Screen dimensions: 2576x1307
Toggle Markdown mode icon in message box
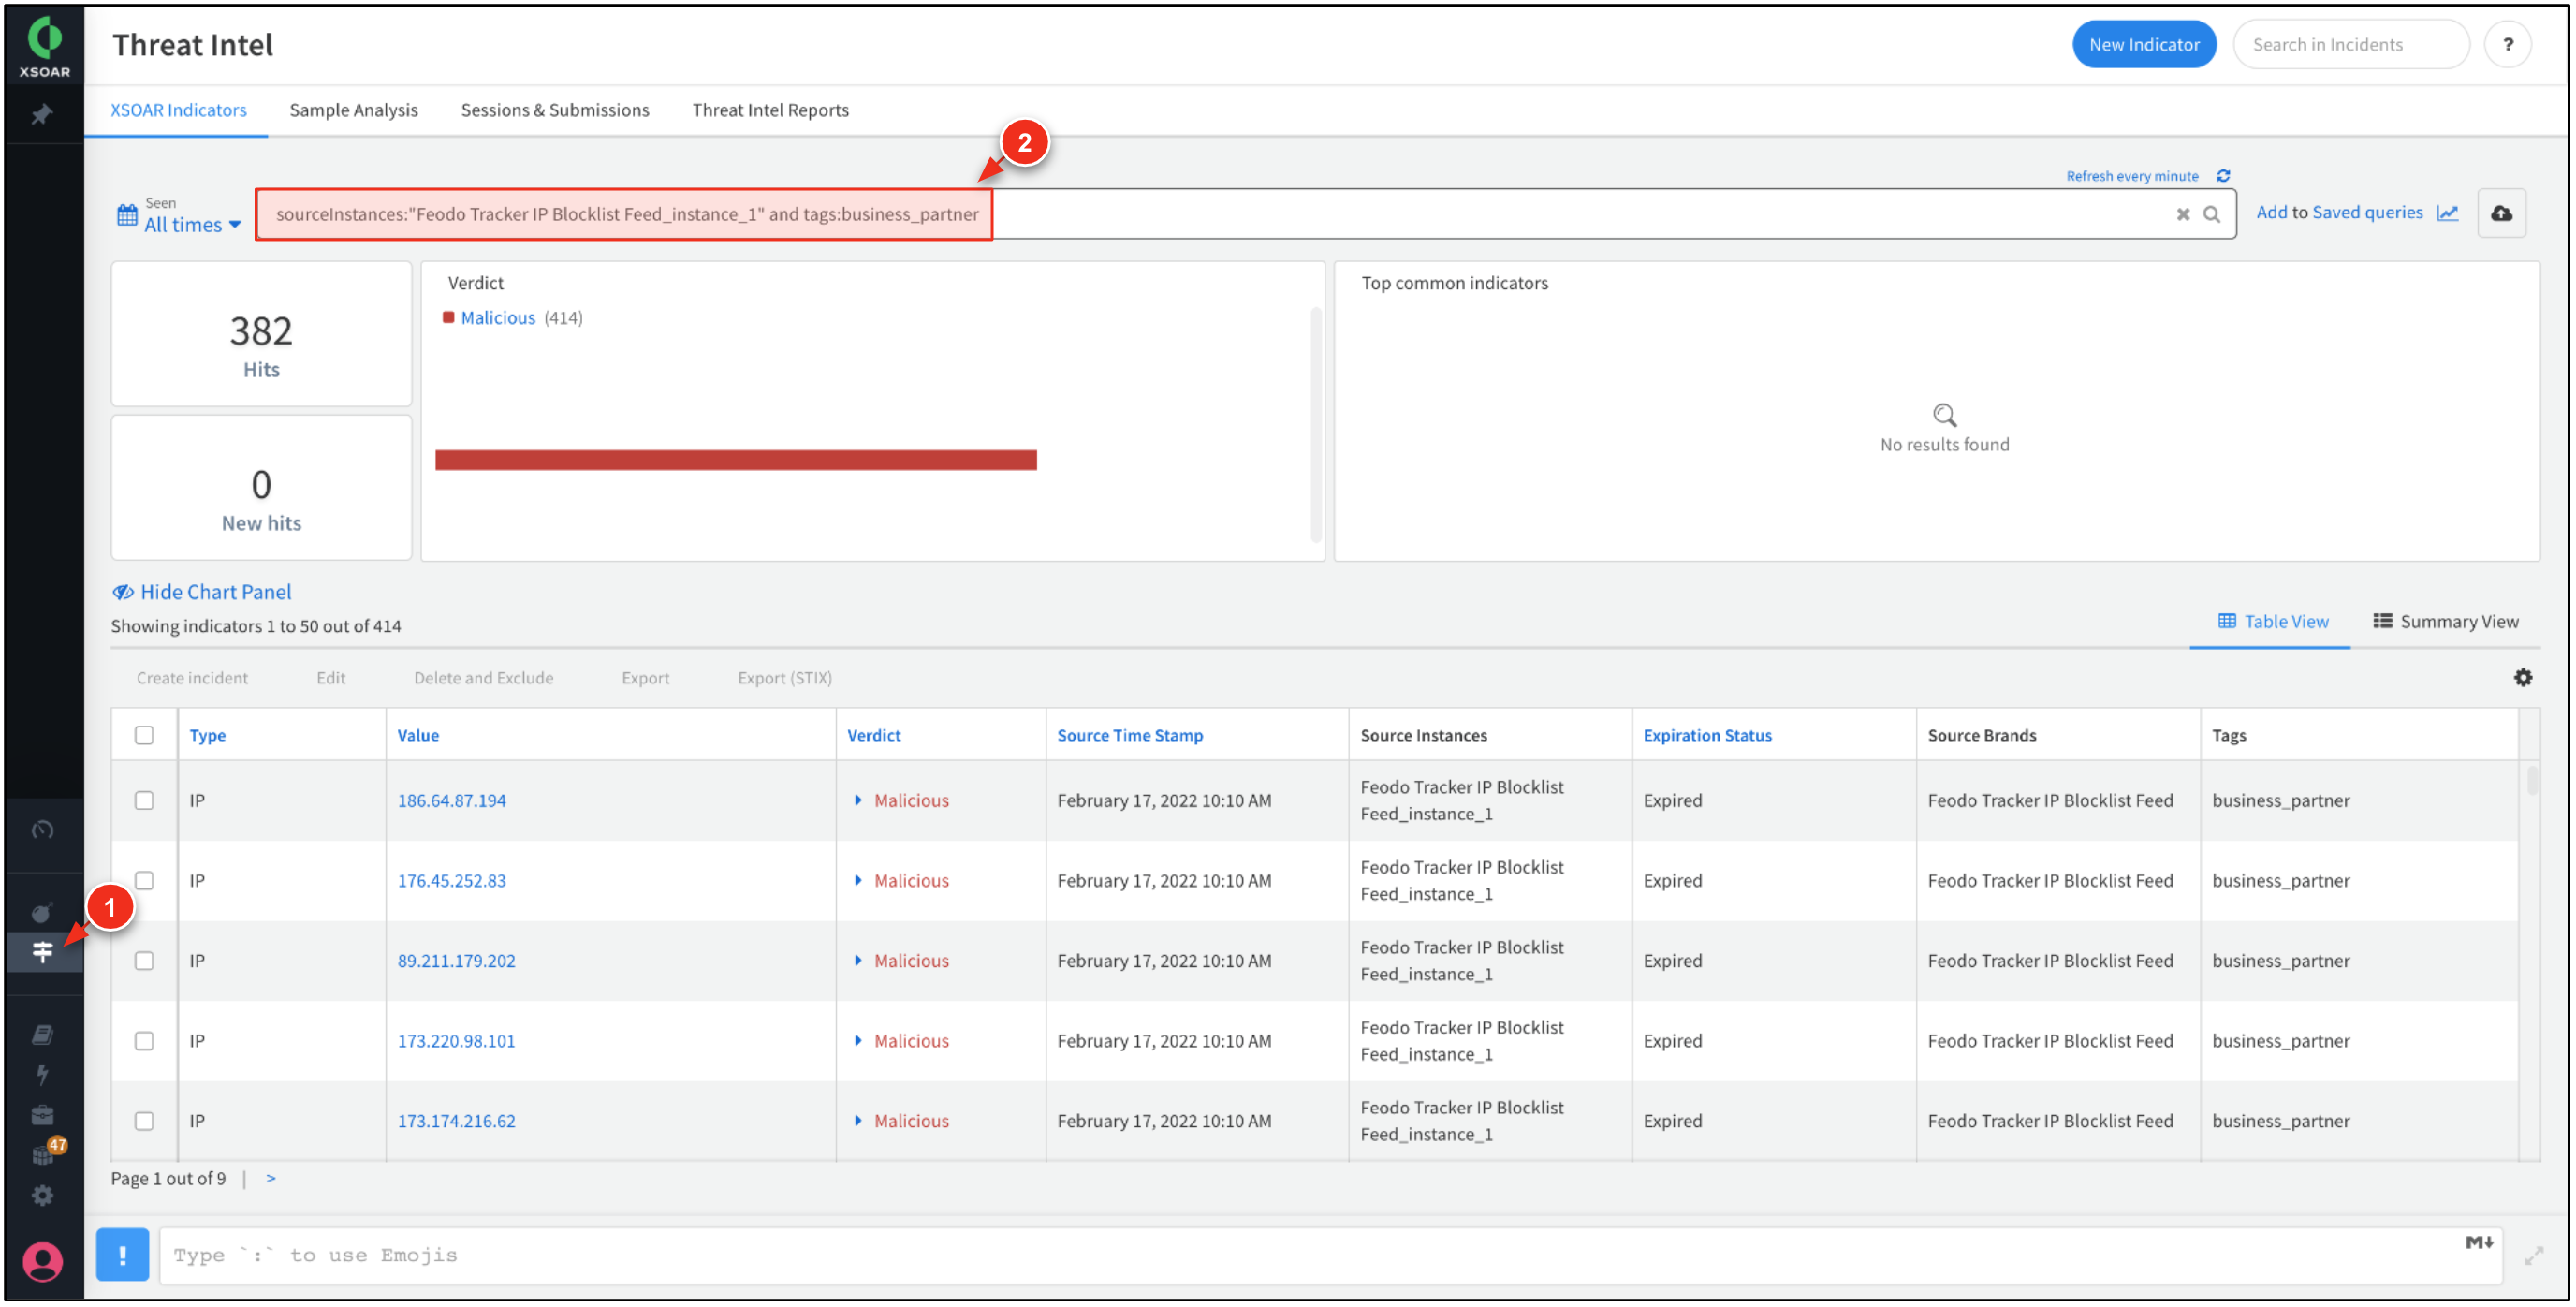pyautogui.click(x=2478, y=1243)
